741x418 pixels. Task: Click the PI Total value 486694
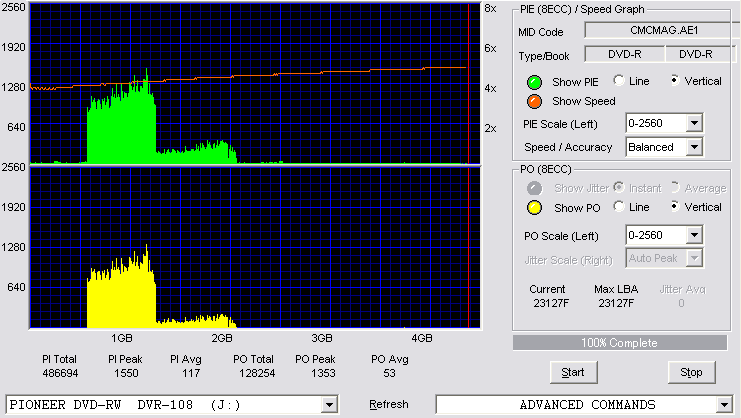60,373
